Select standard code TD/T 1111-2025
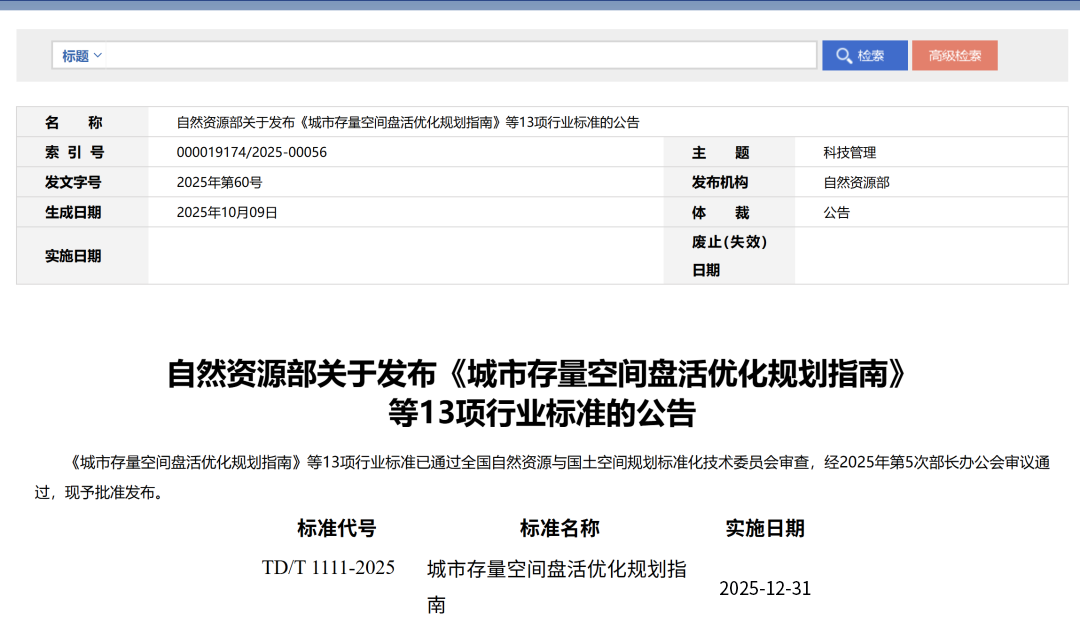The height and width of the screenshot is (621, 1080). coord(328,568)
